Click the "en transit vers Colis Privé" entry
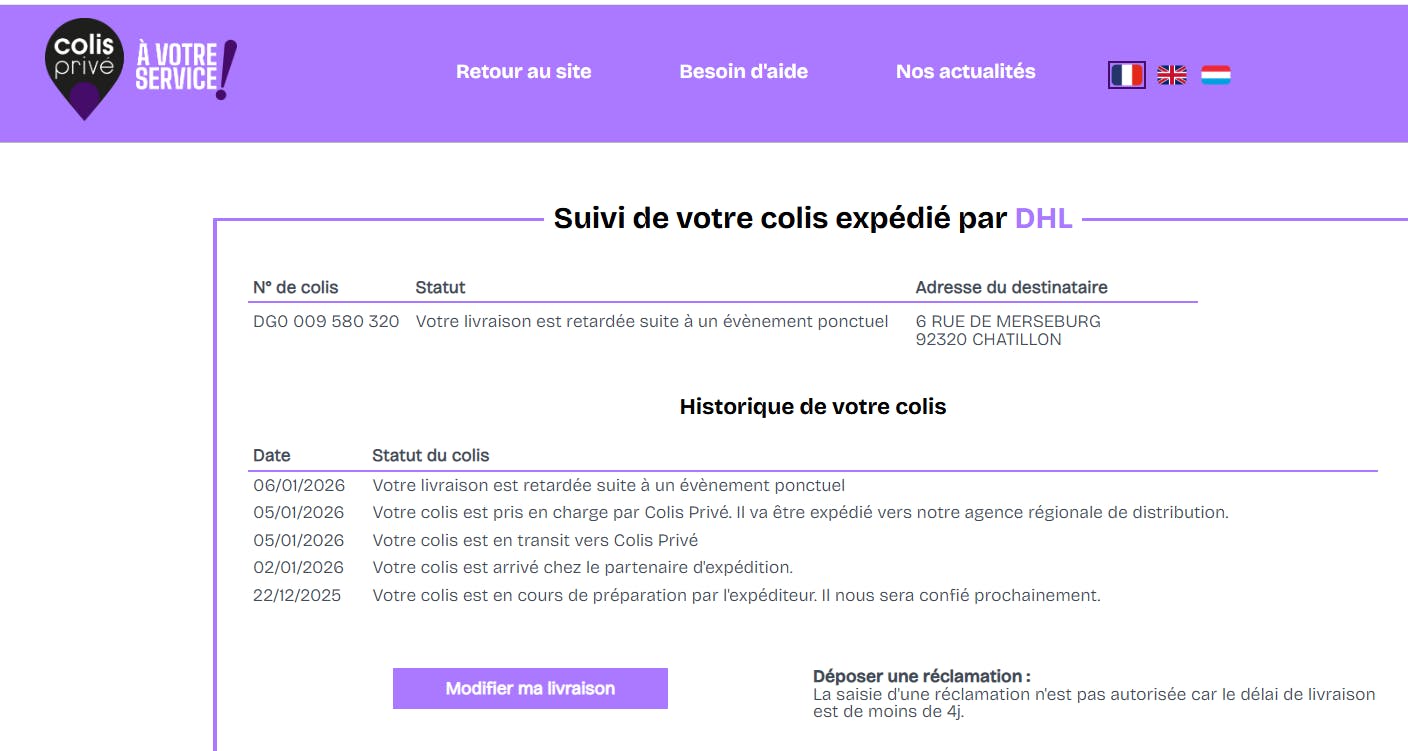 pyautogui.click(x=535, y=540)
